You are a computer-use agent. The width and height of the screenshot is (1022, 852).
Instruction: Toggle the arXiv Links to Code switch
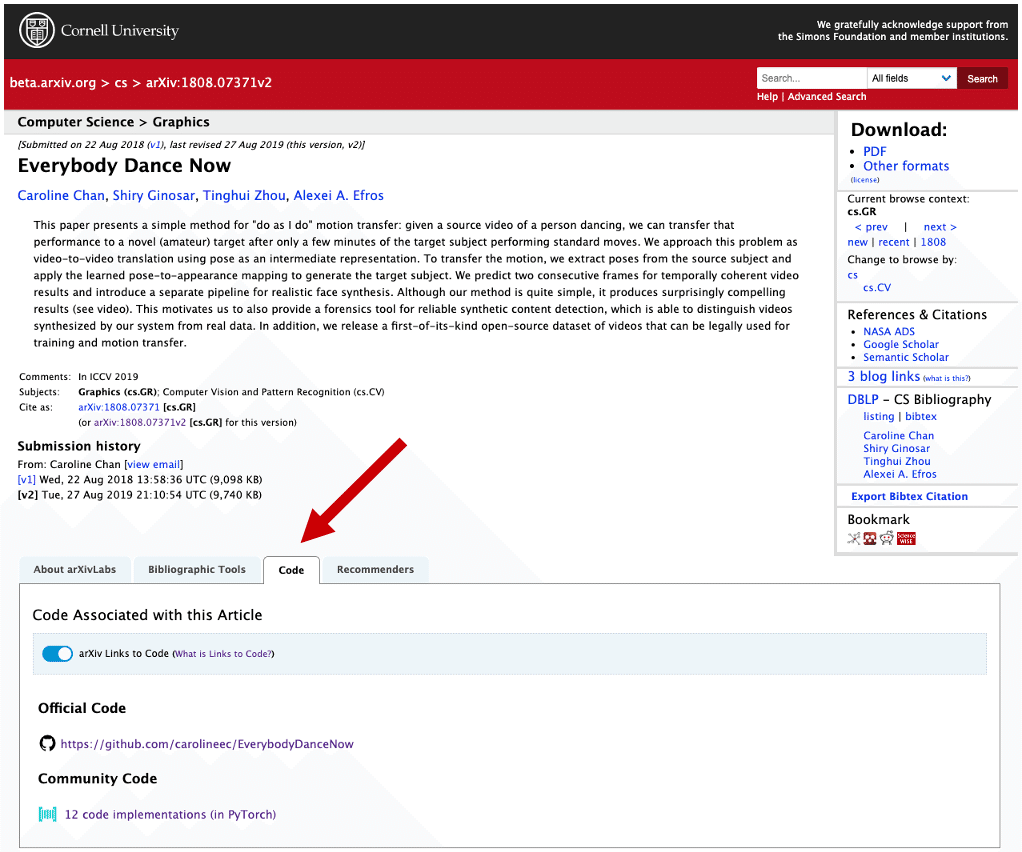pyautogui.click(x=57, y=653)
